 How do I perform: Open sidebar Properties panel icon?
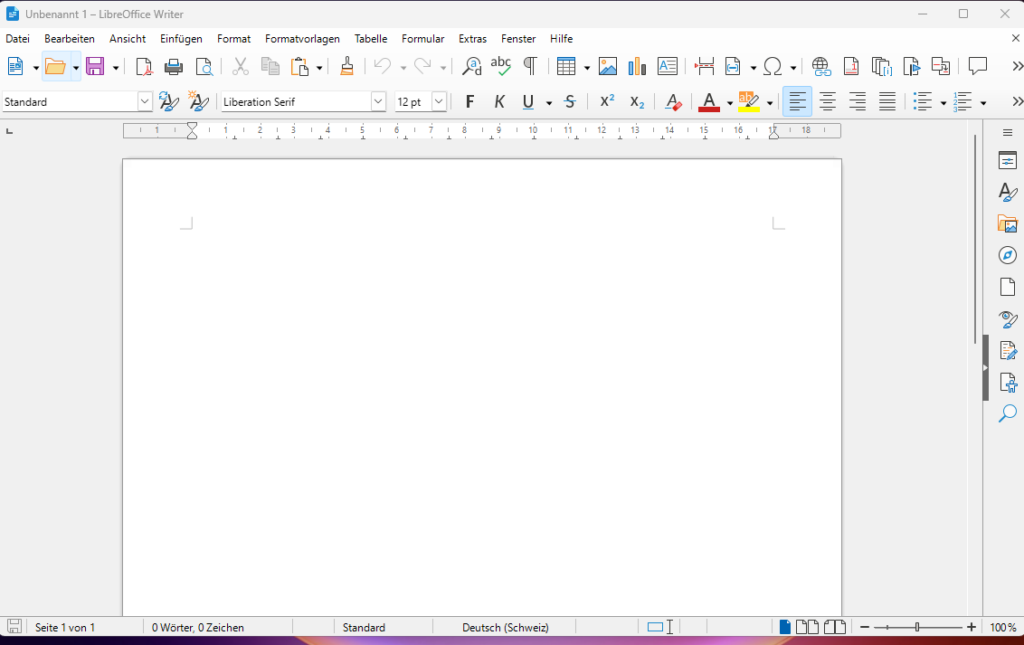1008,161
